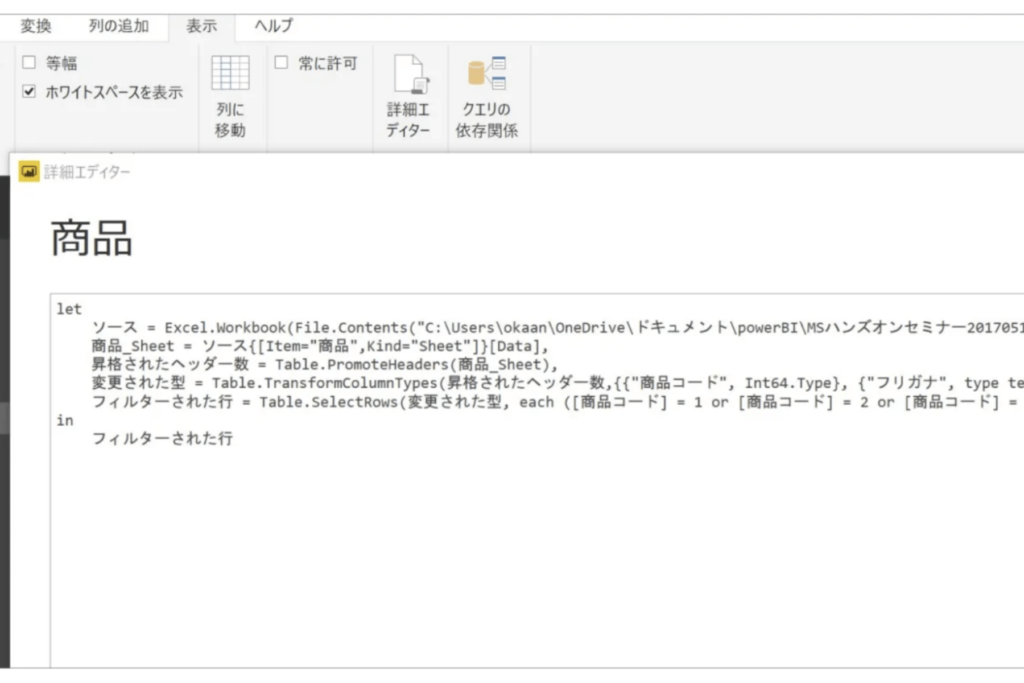
Task: Enable the 等幅 checkbox
Action: (x=29, y=63)
